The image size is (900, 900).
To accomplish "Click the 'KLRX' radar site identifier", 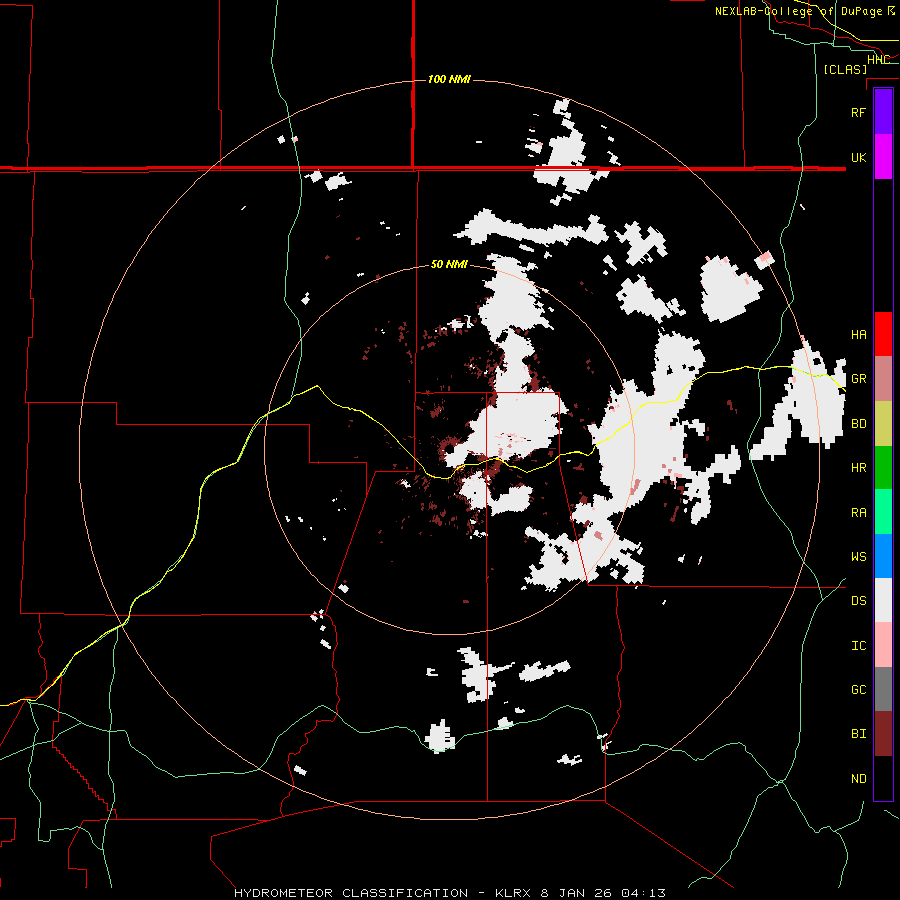I will (x=514, y=893).
